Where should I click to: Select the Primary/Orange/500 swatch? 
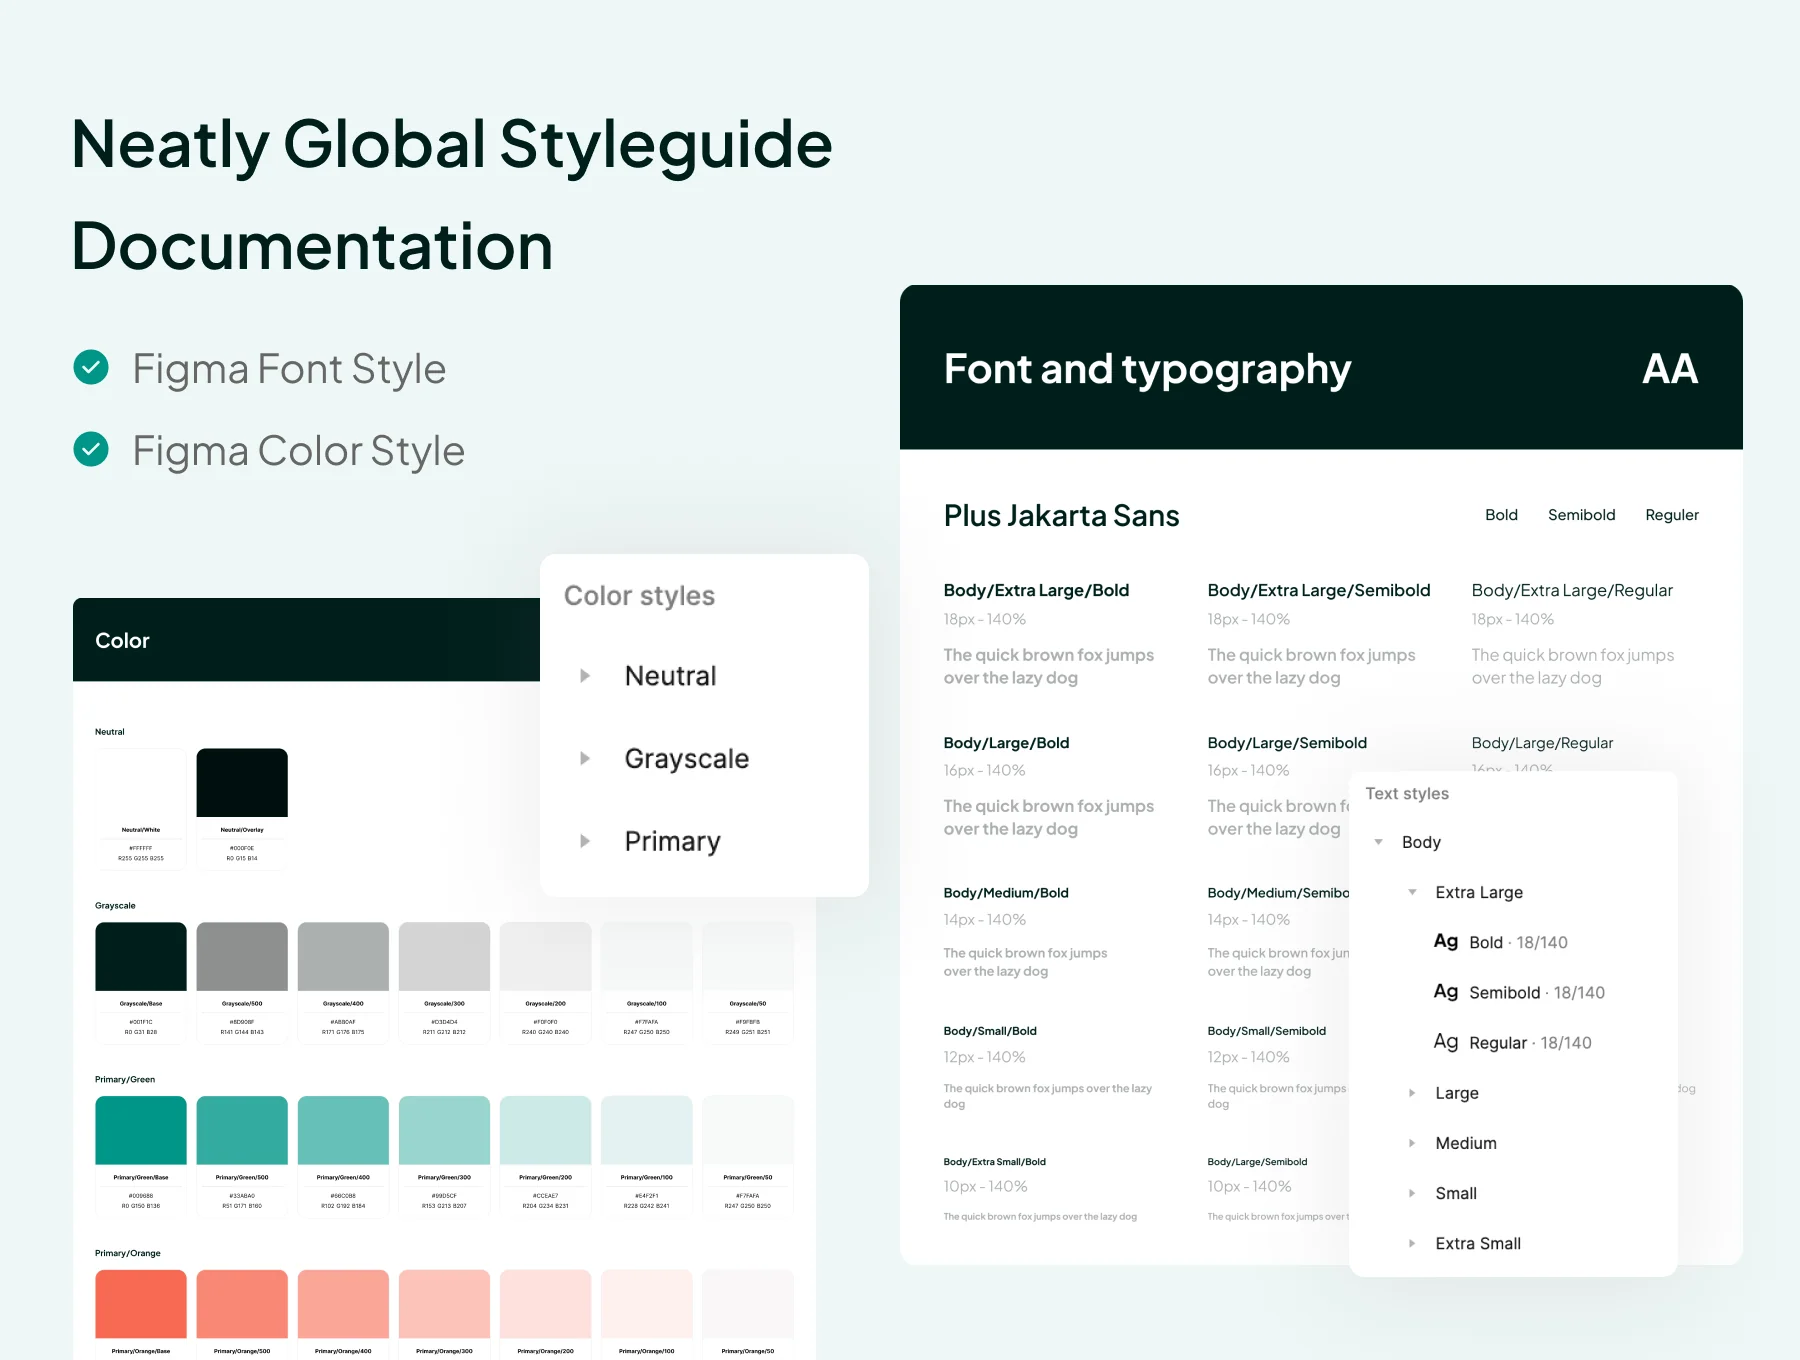tap(242, 1304)
